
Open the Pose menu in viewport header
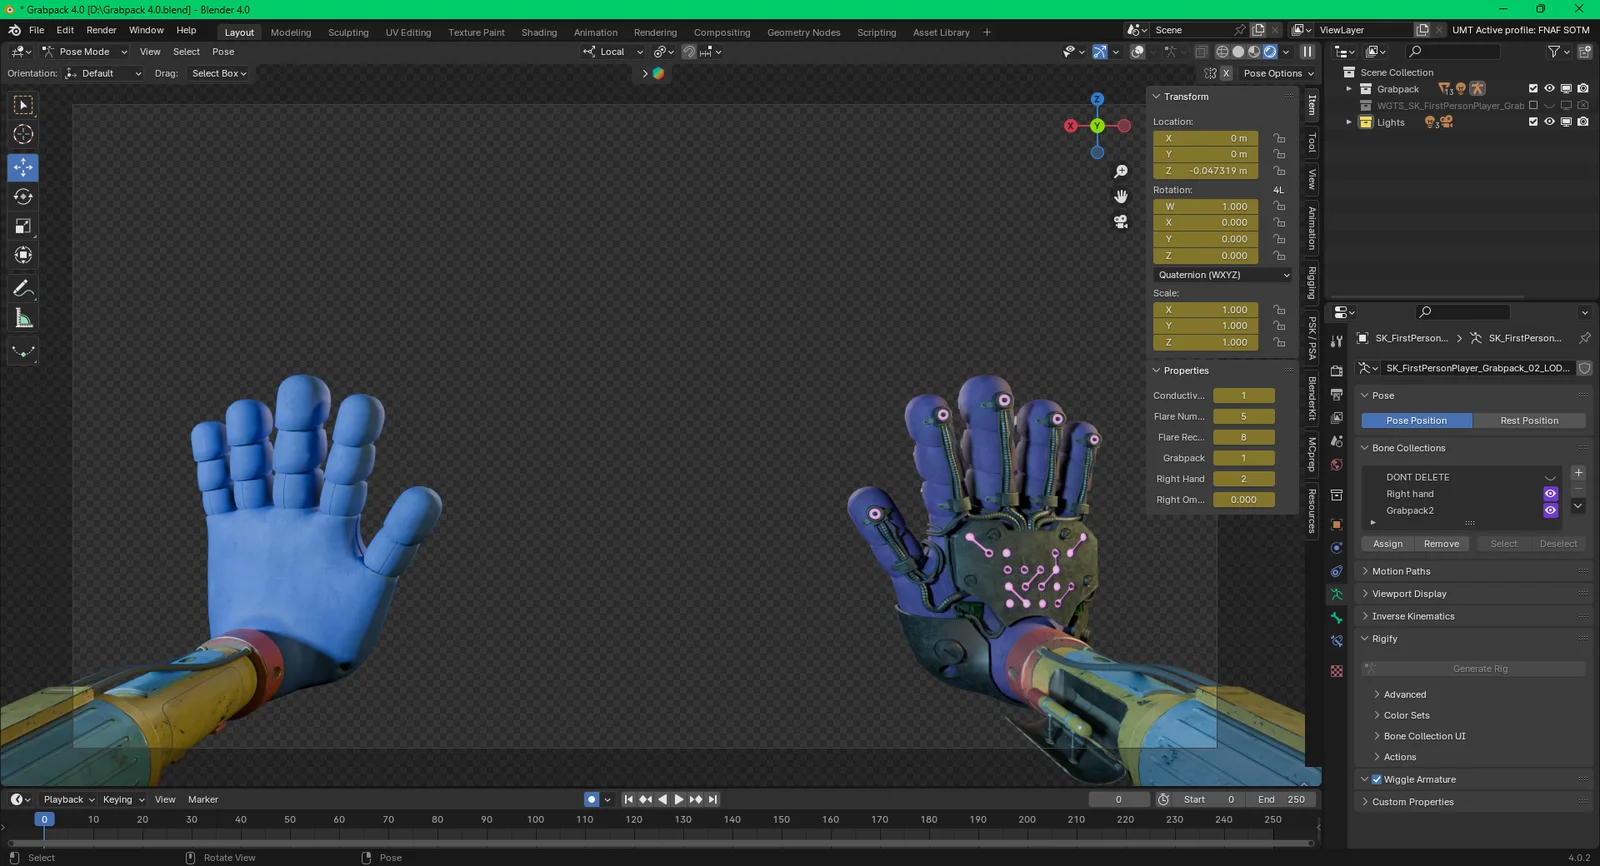pos(223,52)
